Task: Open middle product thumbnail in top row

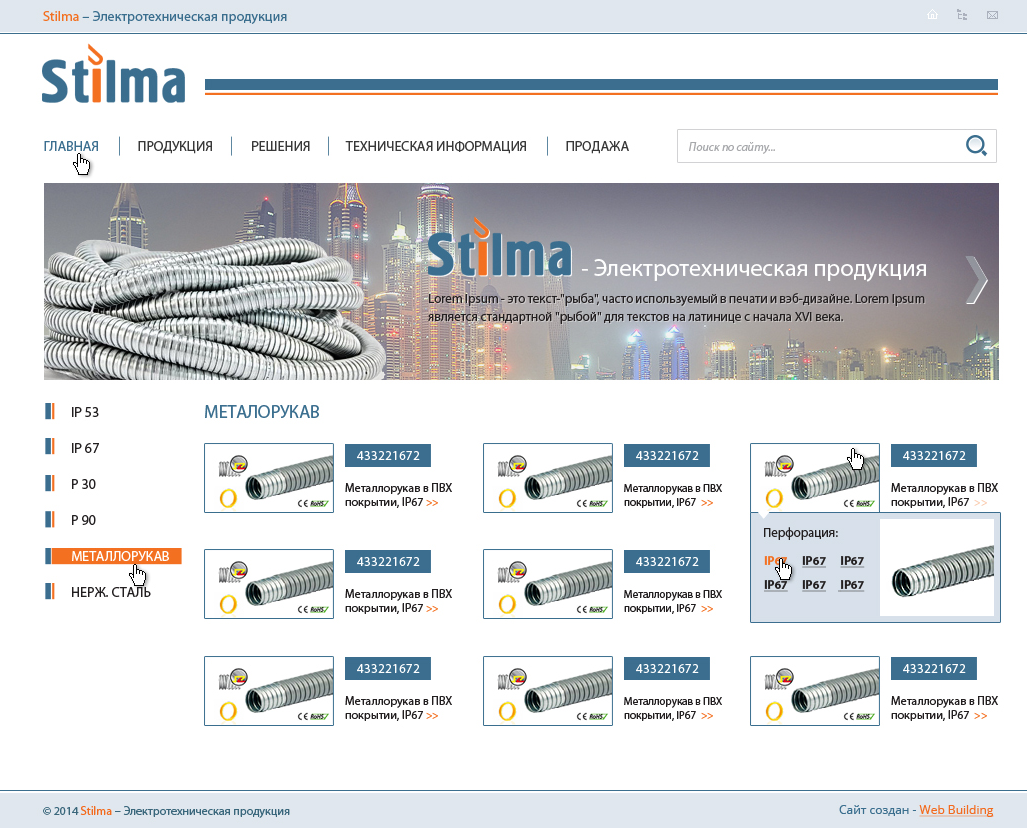Action: coord(548,478)
